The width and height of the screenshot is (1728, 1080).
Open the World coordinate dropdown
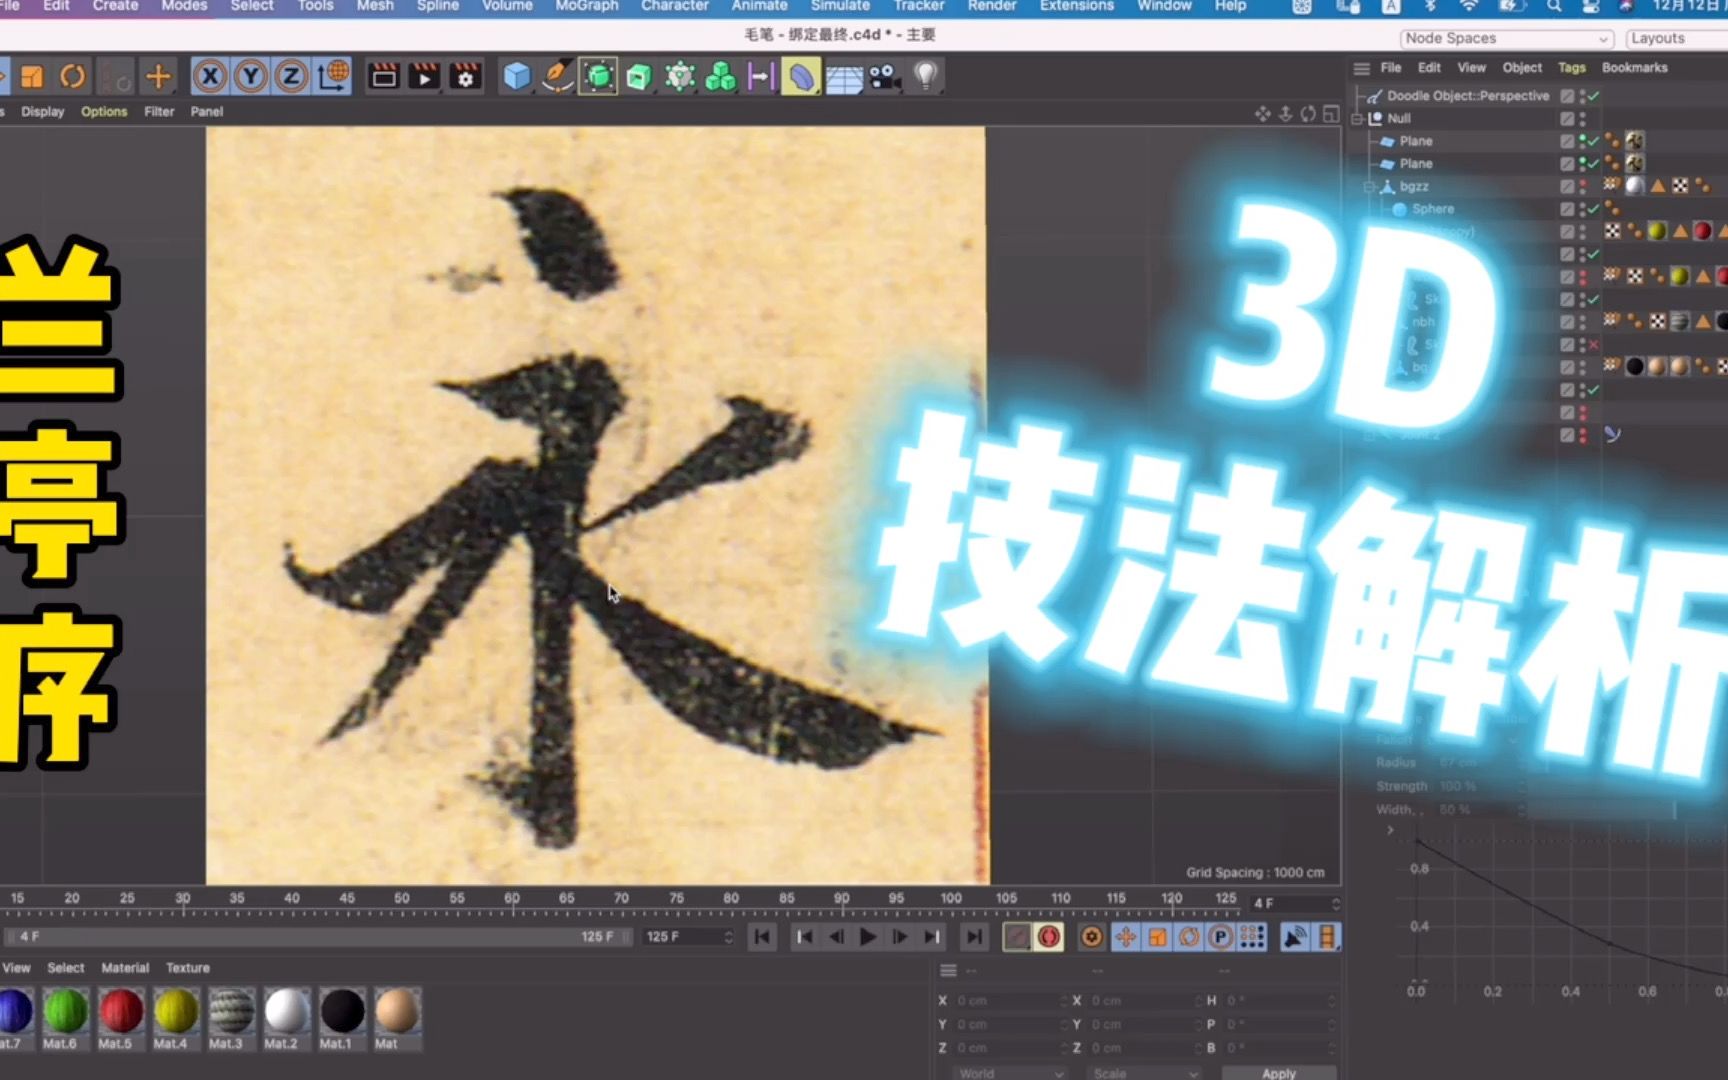1010,1073
